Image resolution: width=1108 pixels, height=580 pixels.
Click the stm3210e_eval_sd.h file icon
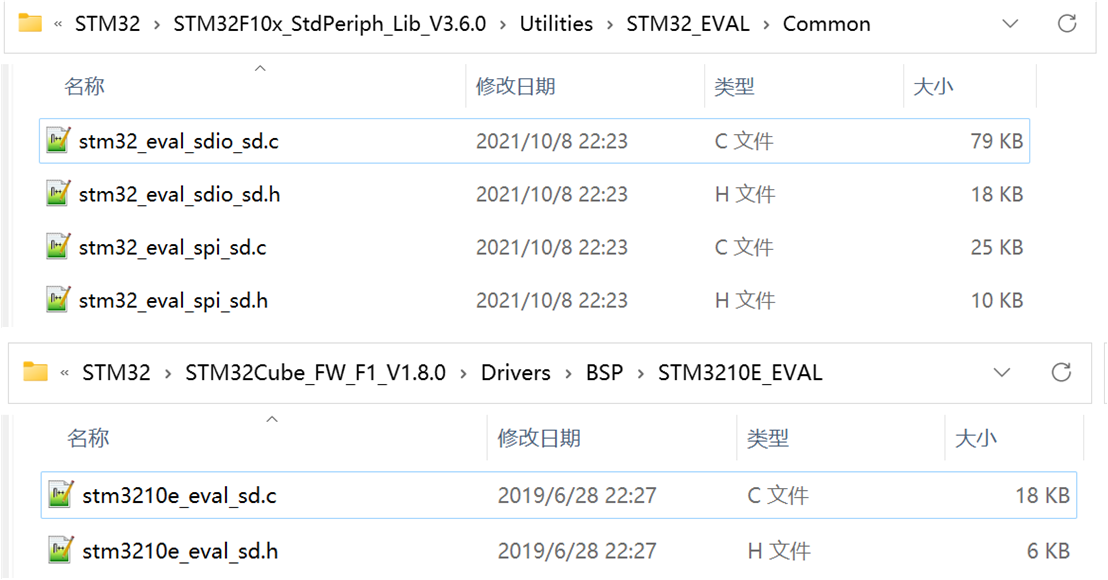point(61,550)
